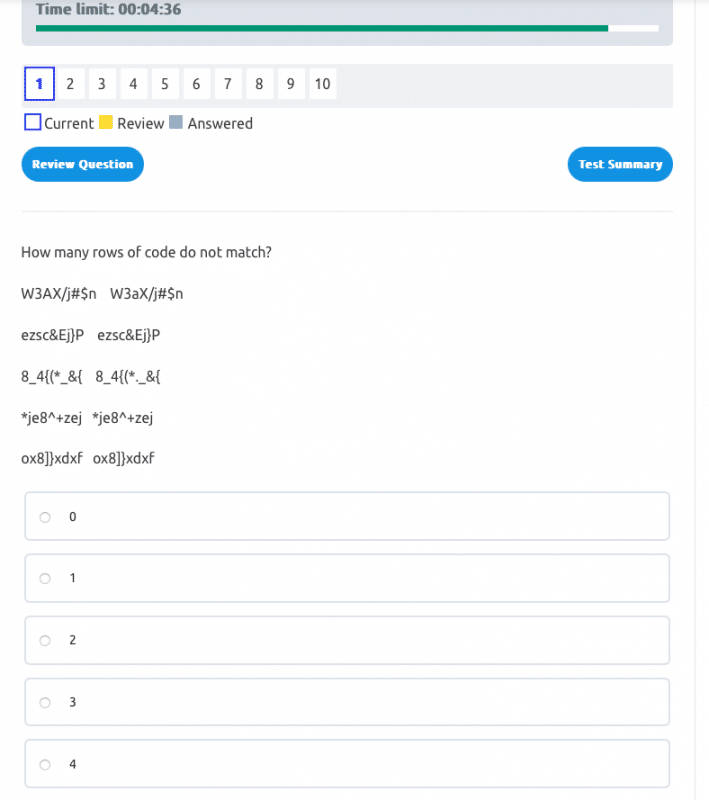Open question 8
This screenshot has width=709, height=800.
(x=259, y=84)
